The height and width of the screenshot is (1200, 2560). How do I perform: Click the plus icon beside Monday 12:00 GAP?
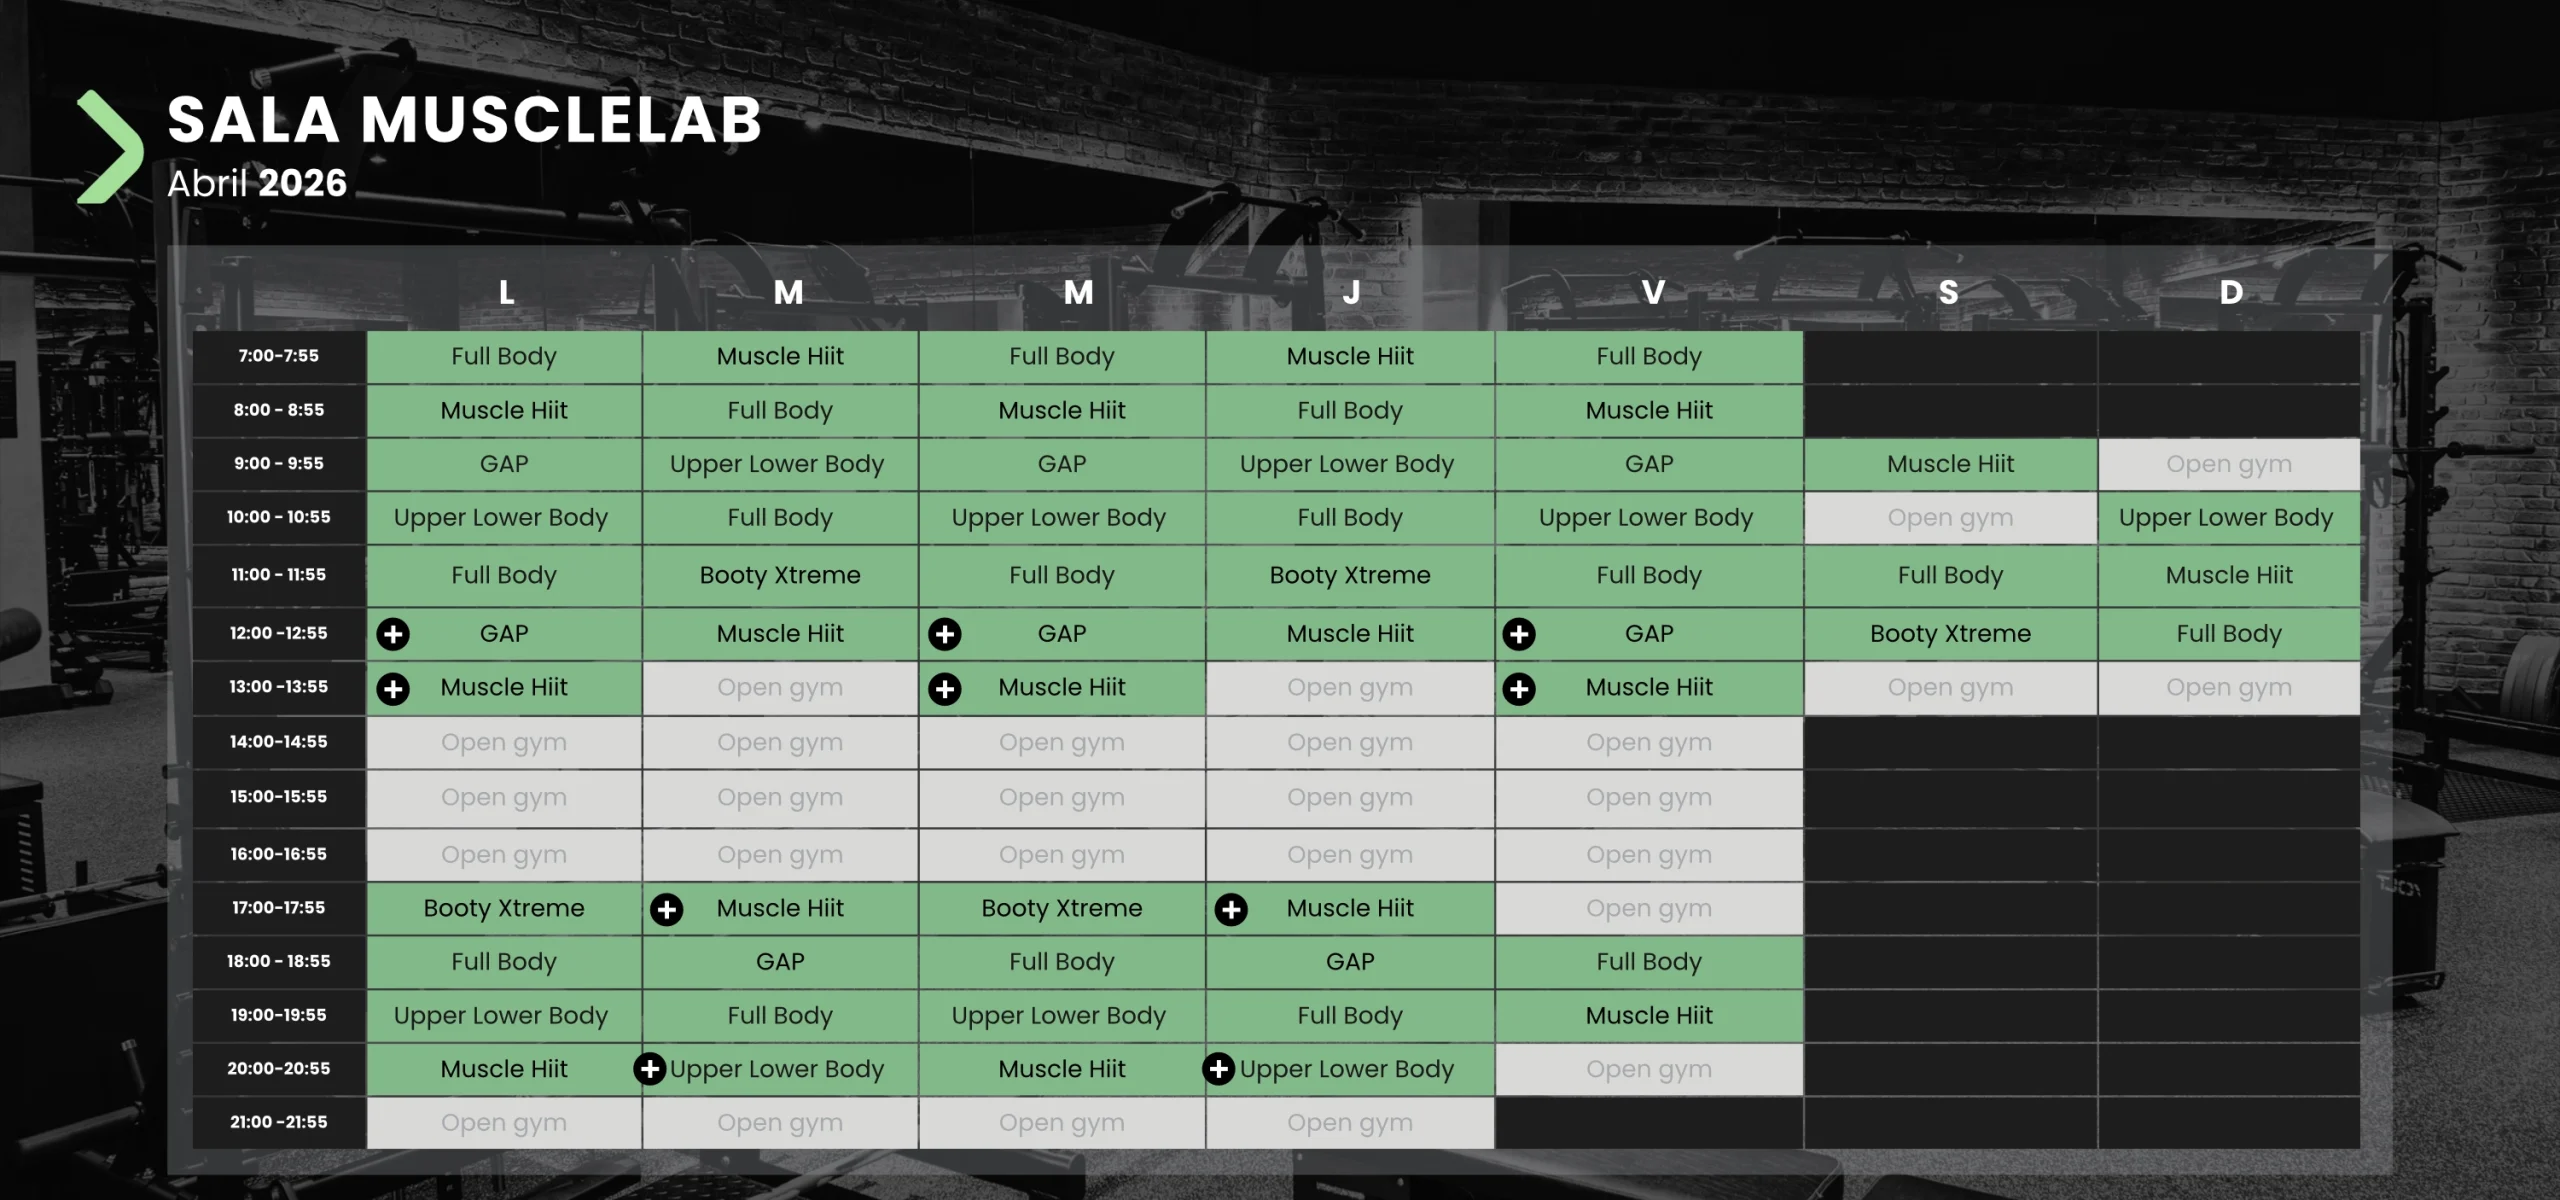393,634
